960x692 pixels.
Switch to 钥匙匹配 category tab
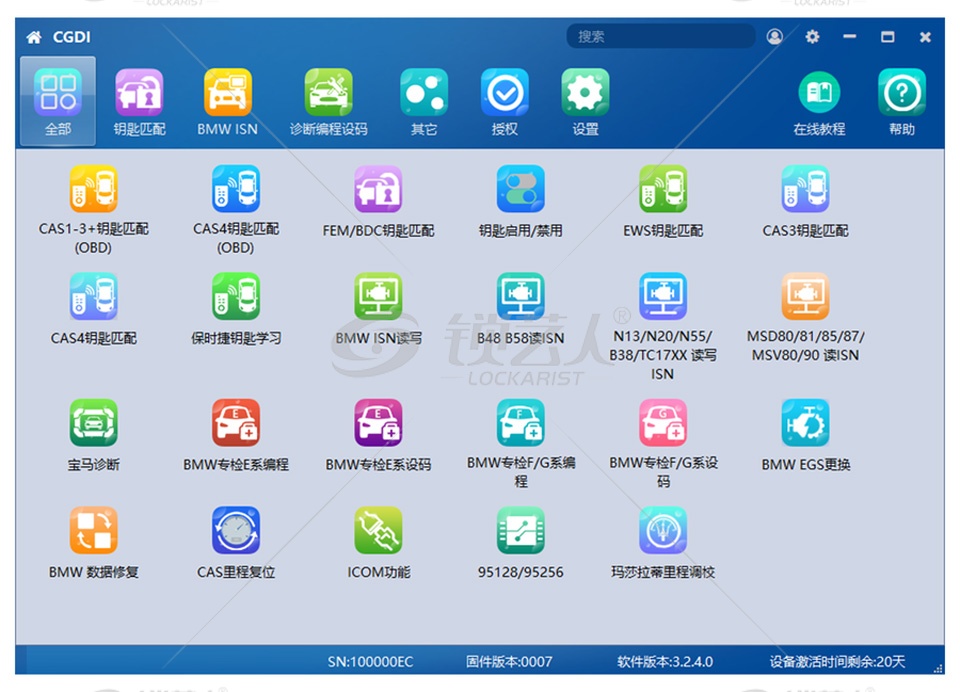tap(139, 102)
